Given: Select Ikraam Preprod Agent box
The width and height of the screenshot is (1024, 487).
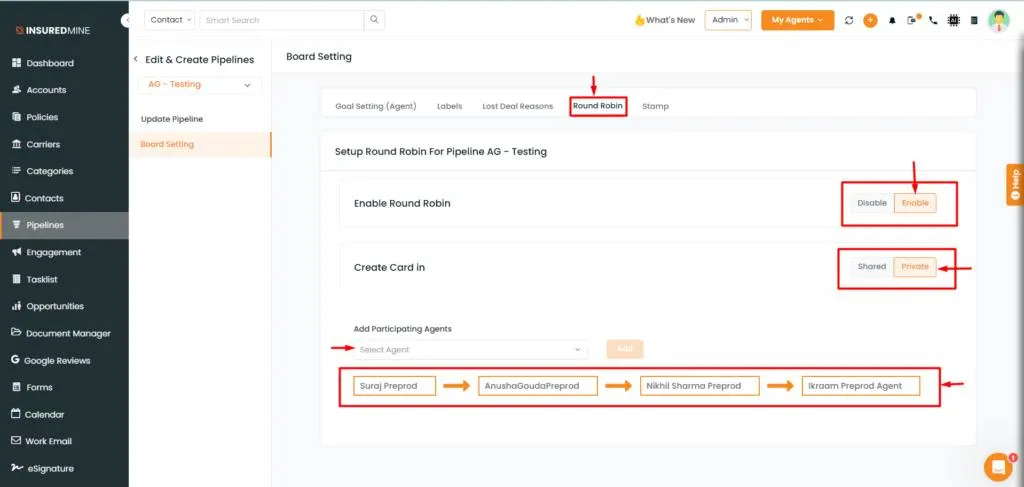Looking at the screenshot, I should (x=861, y=386).
